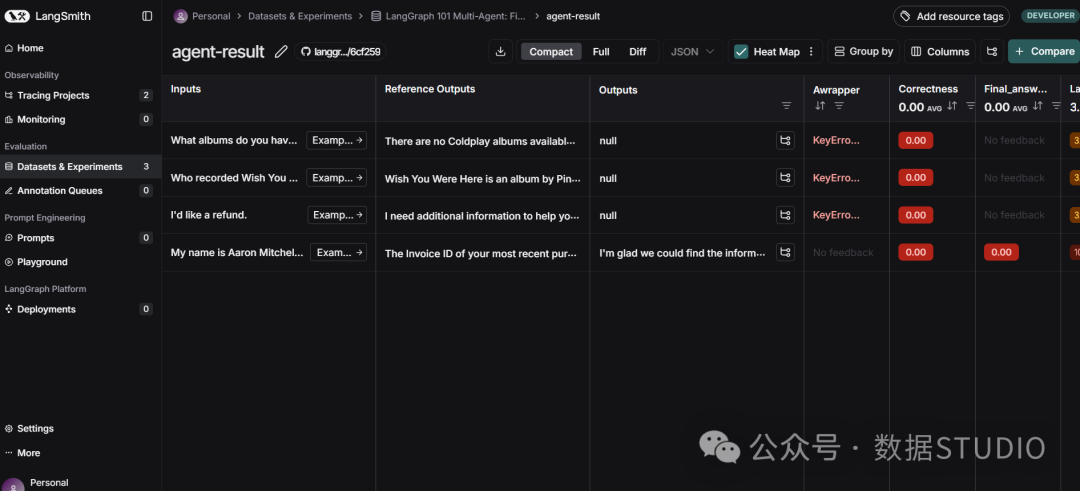The height and width of the screenshot is (491, 1080).
Task: Open Example link for Coldplay albums row
Action: [336, 140]
